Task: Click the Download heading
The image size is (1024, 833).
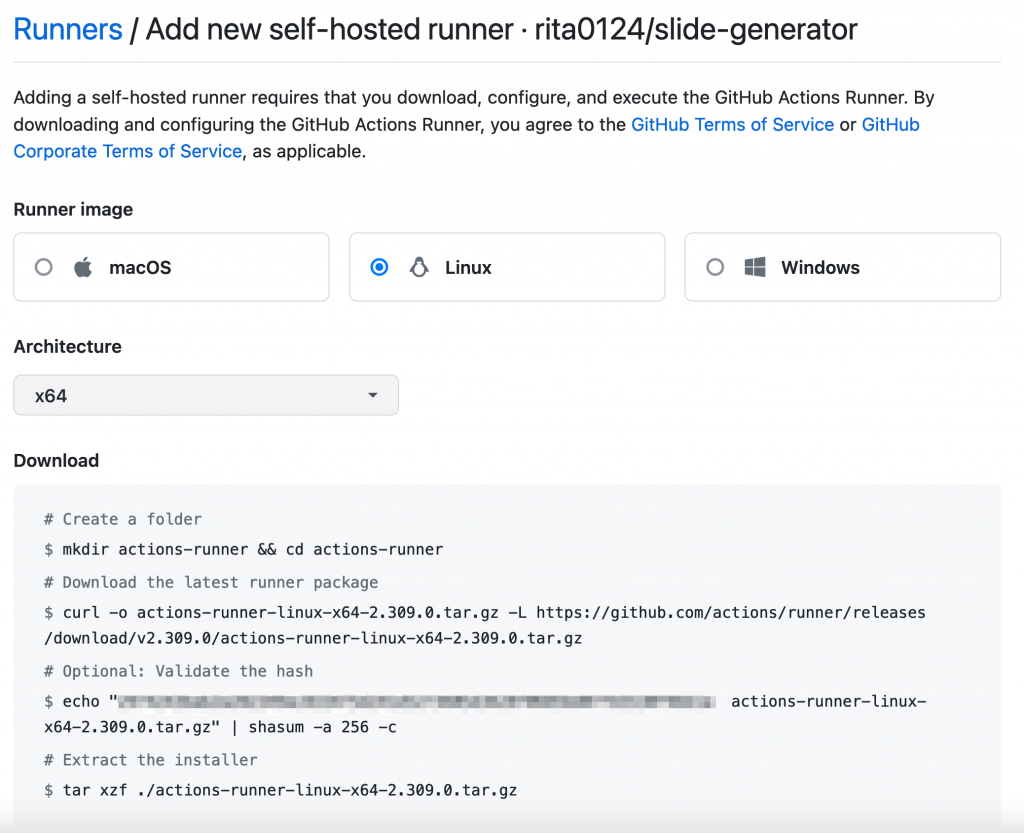Action: [56, 461]
